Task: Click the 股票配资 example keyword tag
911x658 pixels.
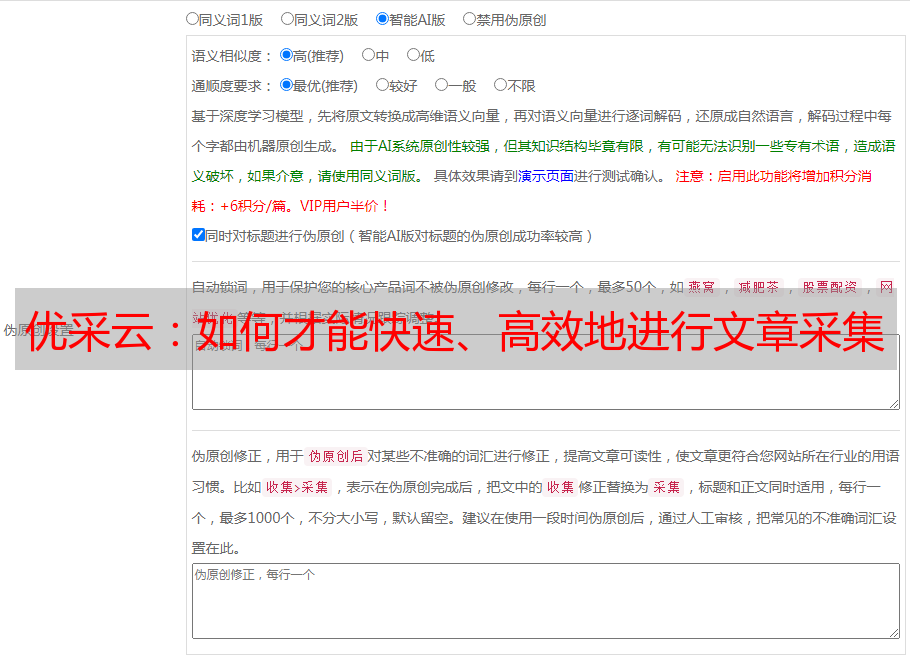Action: [x=830, y=287]
